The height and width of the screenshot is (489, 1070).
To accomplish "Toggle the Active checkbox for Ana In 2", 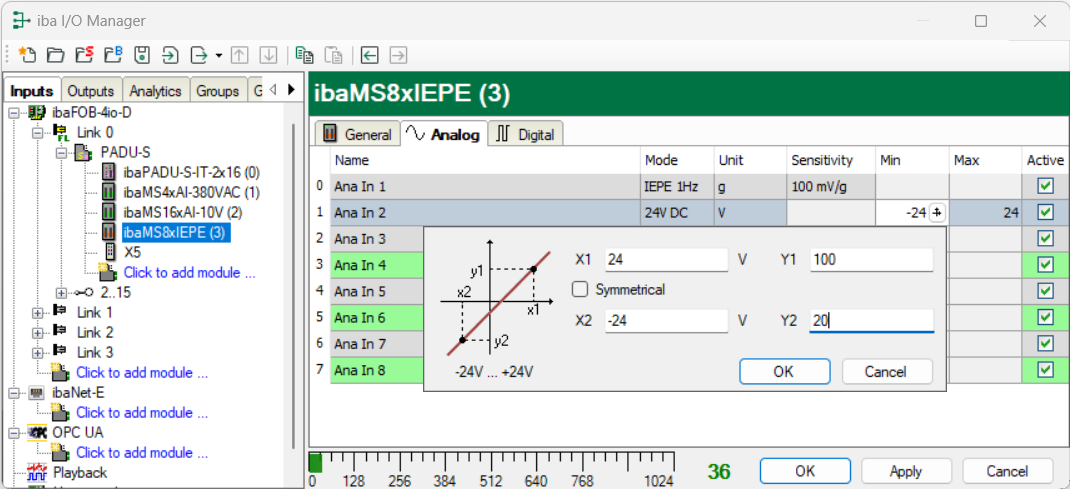I will [1045, 213].
